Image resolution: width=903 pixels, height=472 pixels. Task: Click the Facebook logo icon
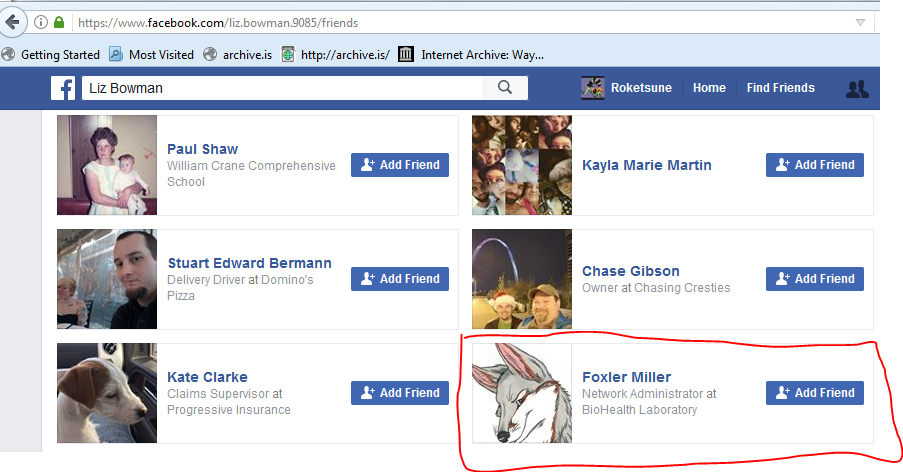[63, 88]
